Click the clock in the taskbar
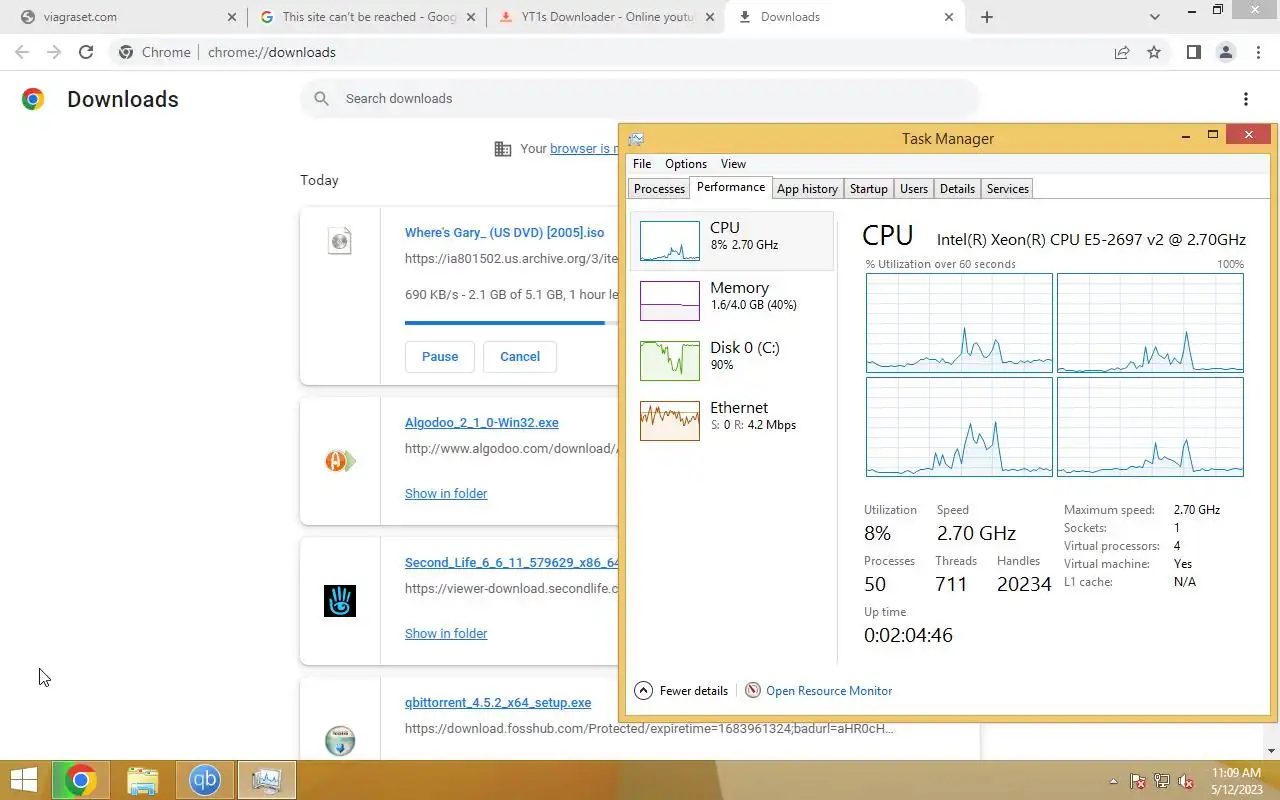The image size is (1280, 800). point(1237,781)
